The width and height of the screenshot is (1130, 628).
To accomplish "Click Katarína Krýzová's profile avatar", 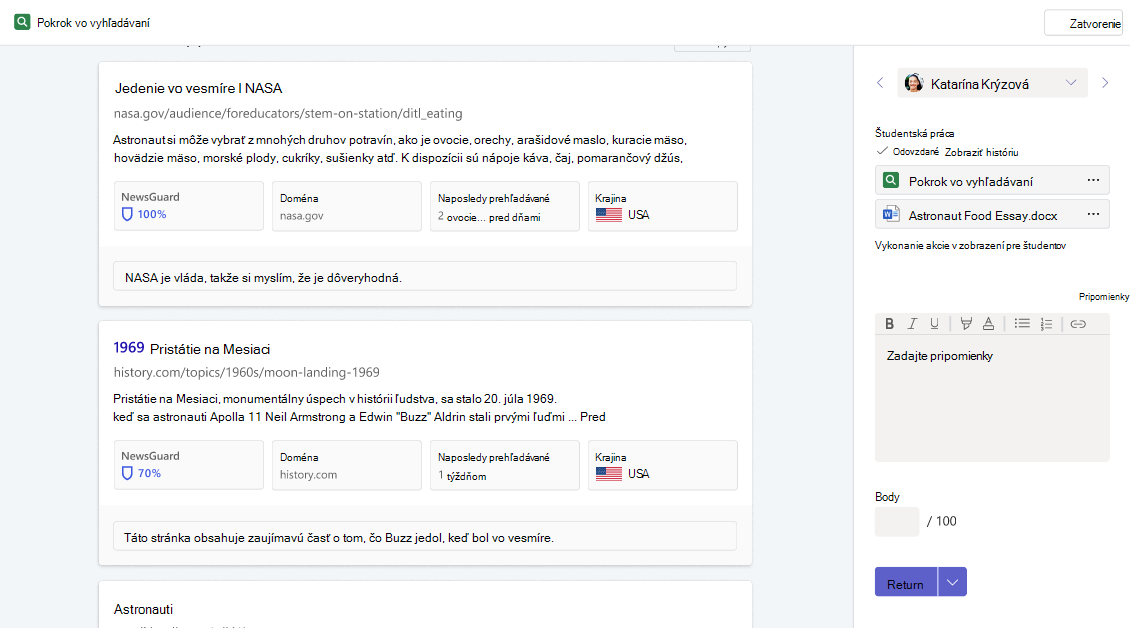I will click(914, 83).
